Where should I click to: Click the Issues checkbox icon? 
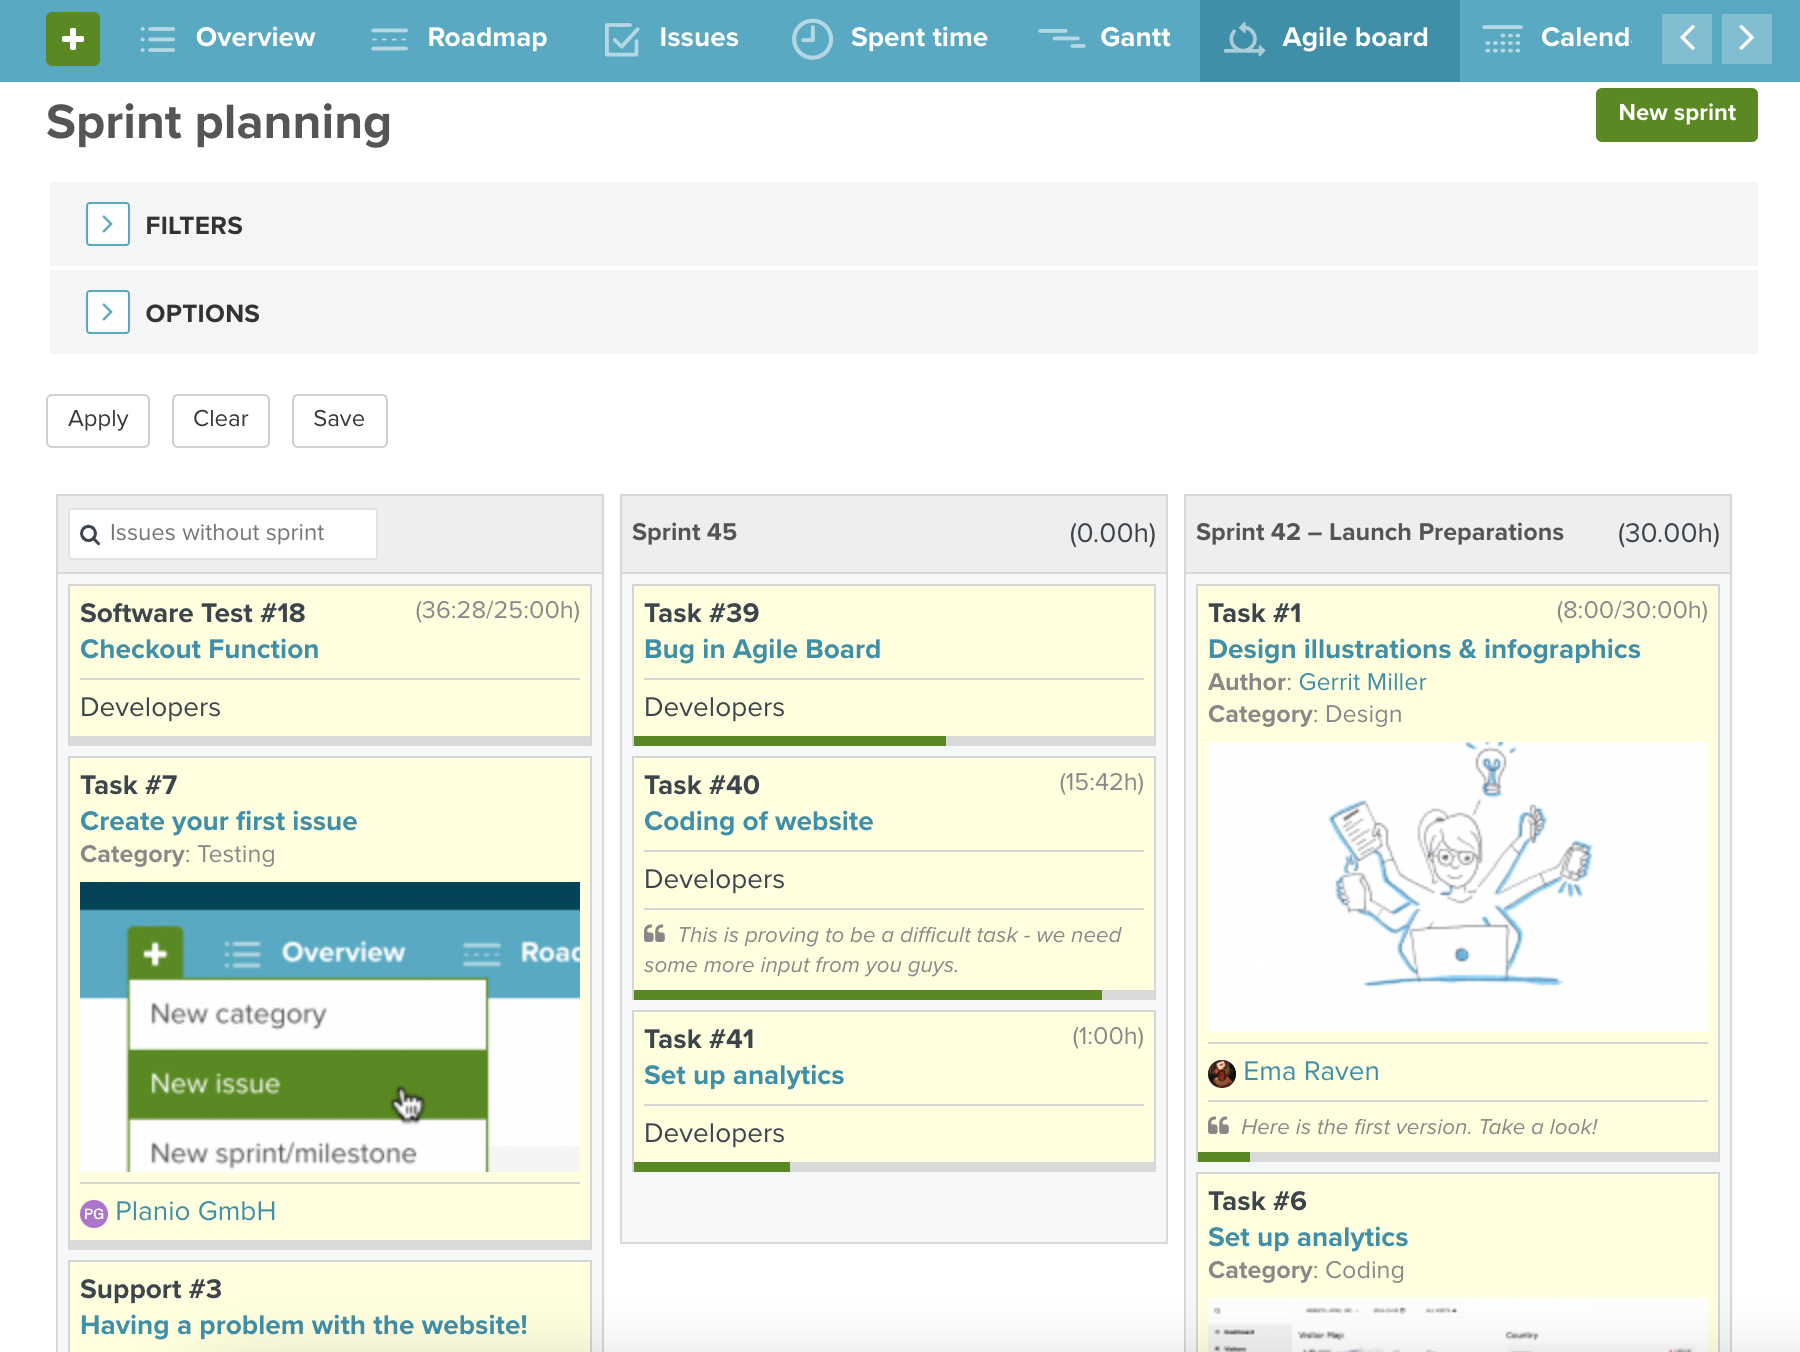click(x=622, y=39)
